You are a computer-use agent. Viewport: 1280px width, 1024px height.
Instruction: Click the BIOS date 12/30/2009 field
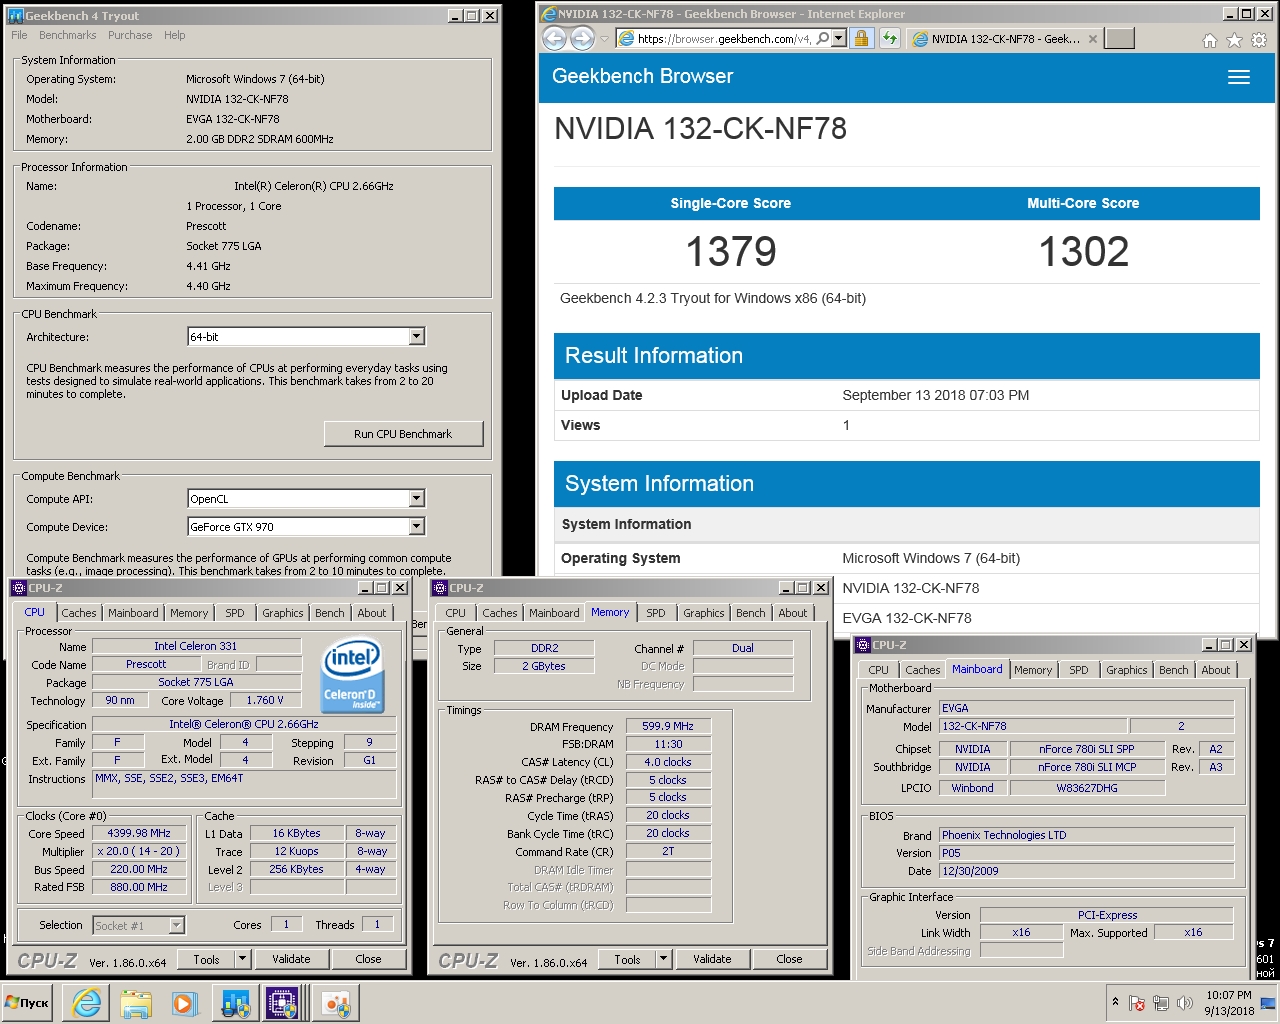click(1086, 871)
